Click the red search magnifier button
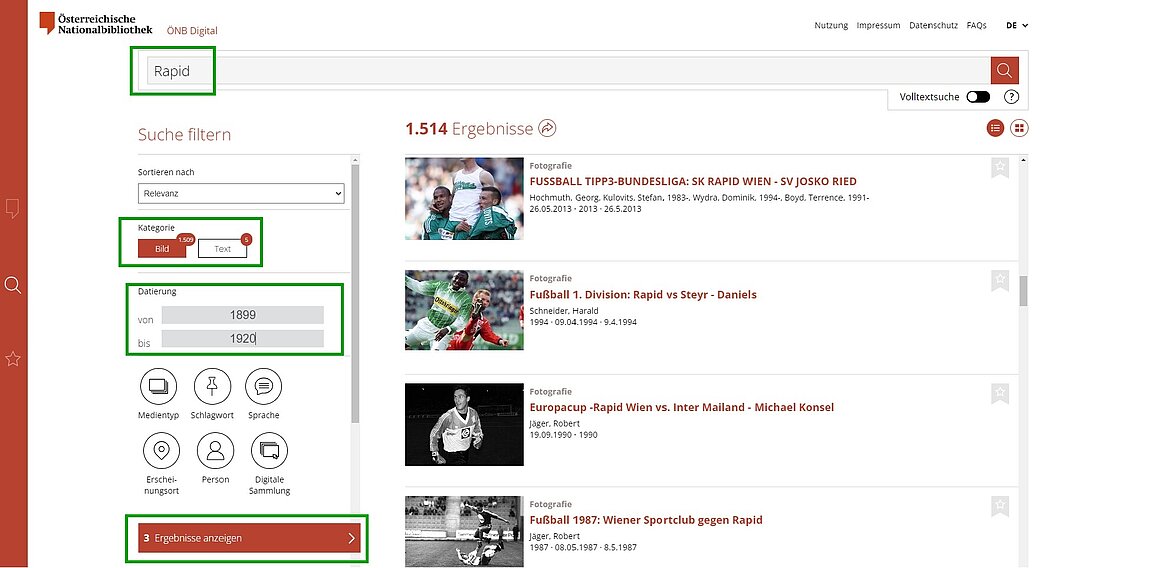Screen dimensions: 1150x568 coord(1004,70)
